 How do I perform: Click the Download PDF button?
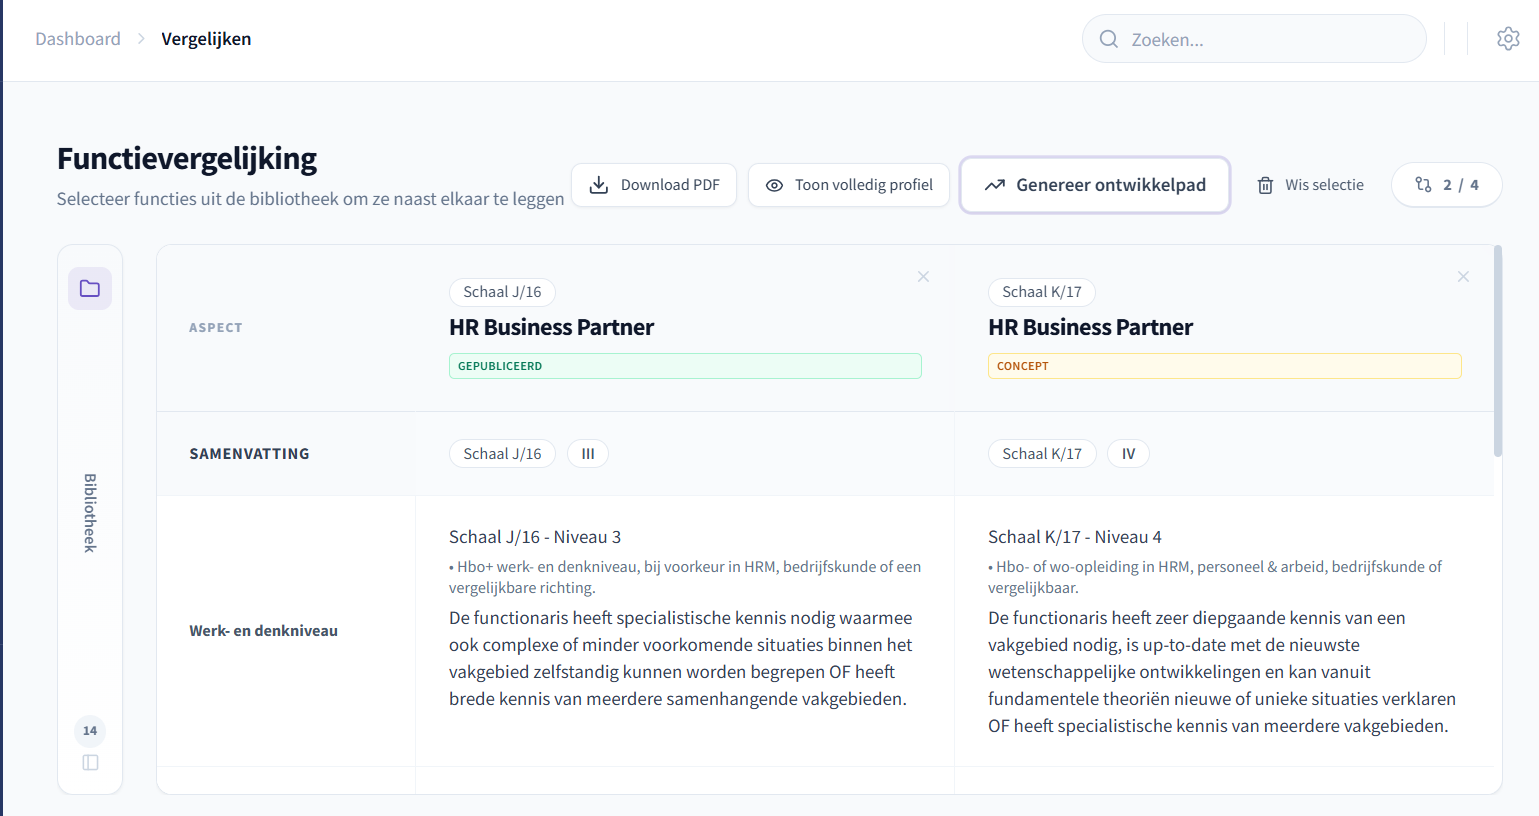(654, 185)
